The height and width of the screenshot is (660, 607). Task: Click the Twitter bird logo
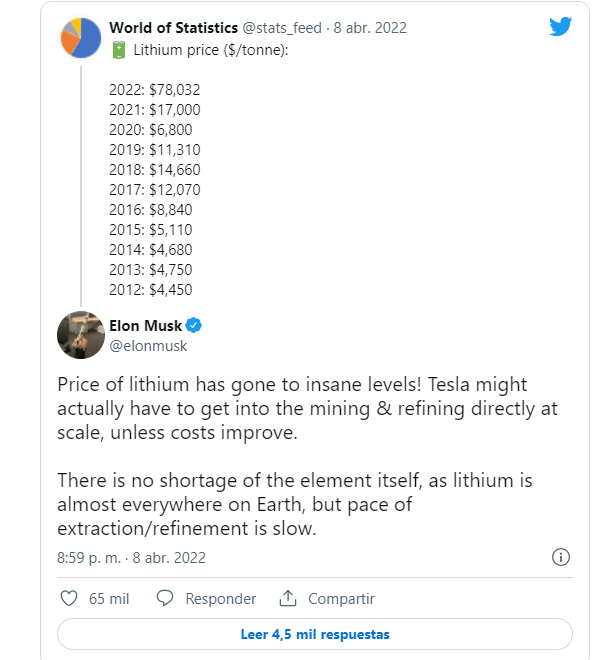pos(560,26)
